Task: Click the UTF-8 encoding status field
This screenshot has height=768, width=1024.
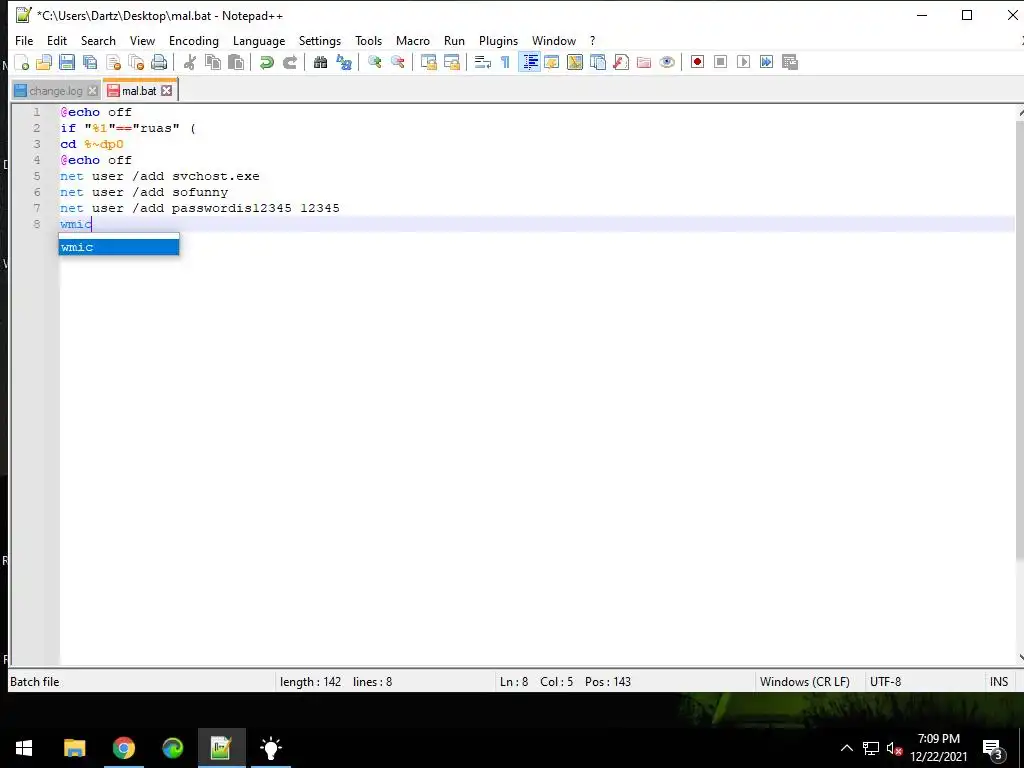Action: 886,682
